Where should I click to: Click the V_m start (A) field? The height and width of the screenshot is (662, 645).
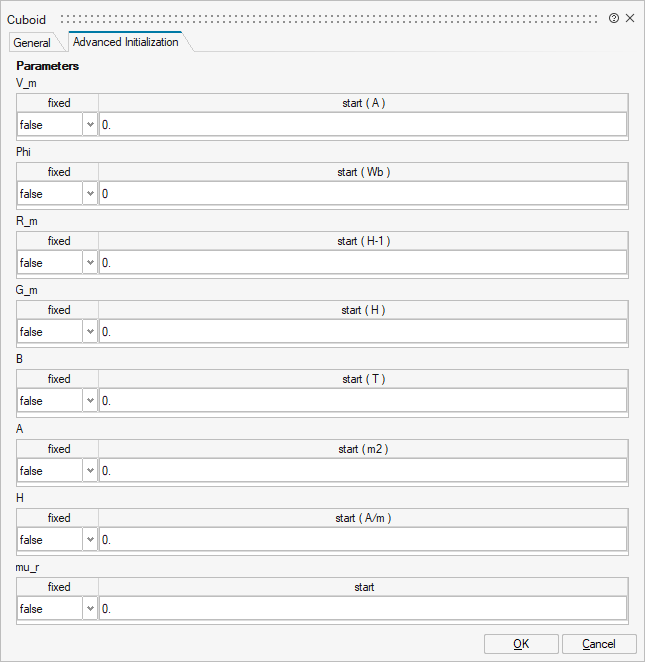click(362, 125)
